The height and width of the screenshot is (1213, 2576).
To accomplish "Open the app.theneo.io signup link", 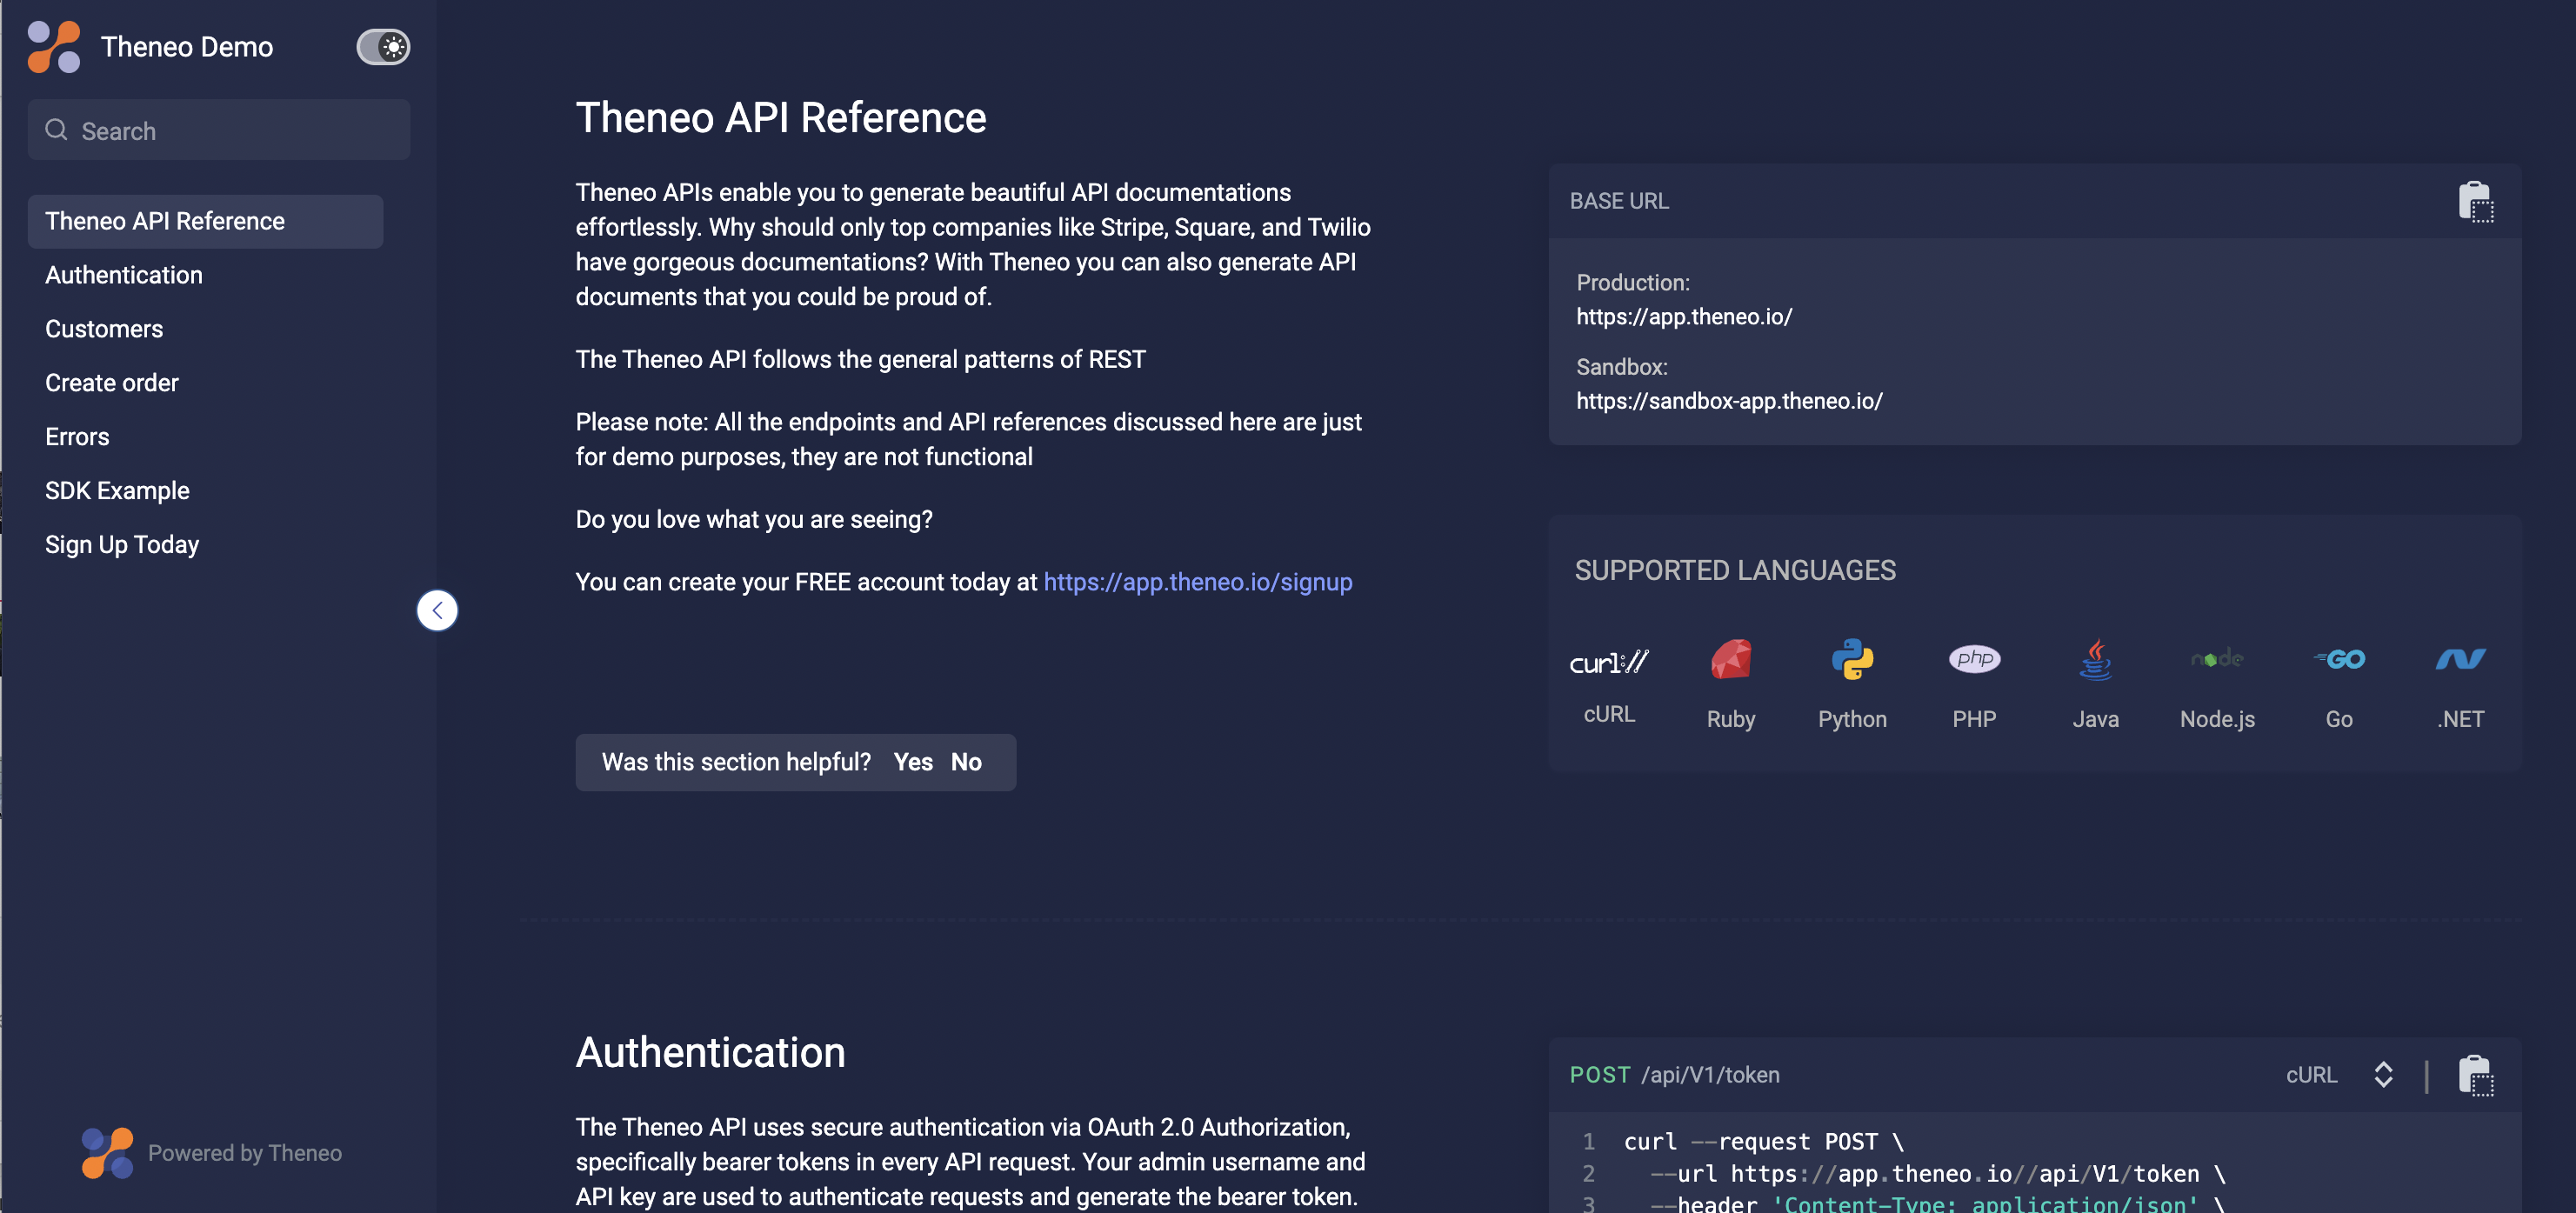I will coord(1197,582).
